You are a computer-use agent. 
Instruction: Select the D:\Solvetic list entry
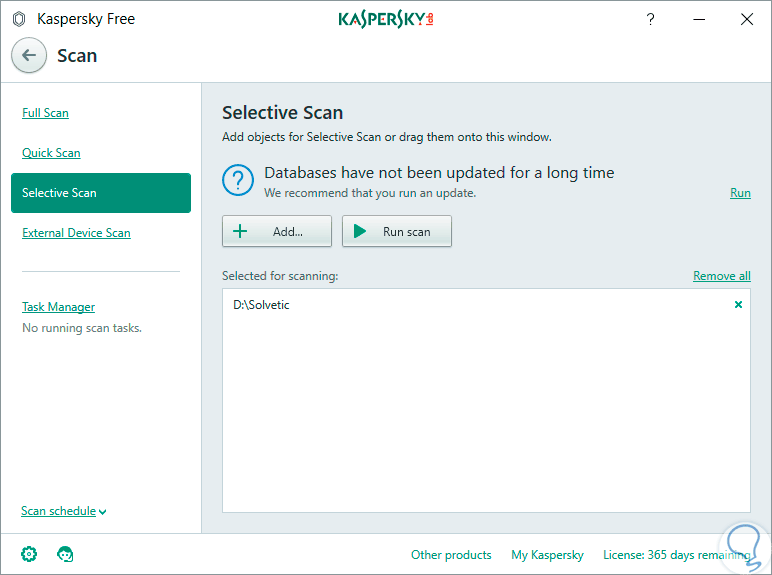(x=486, y=305)
